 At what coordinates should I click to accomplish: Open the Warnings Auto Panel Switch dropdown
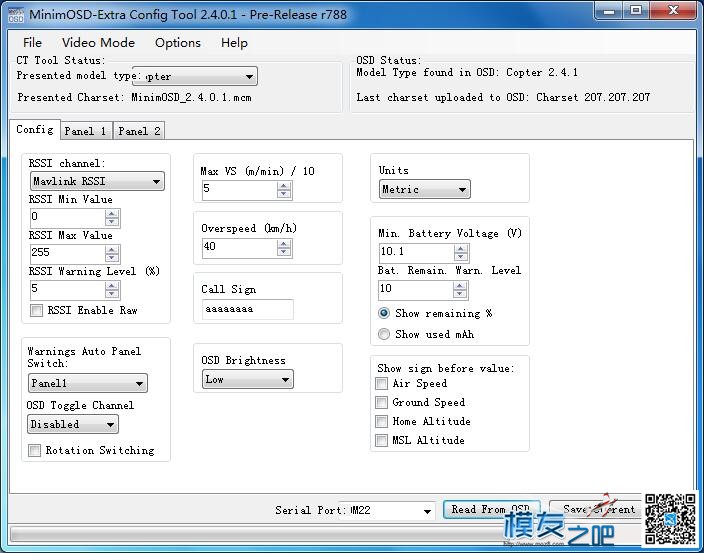(x=88, y=383)
